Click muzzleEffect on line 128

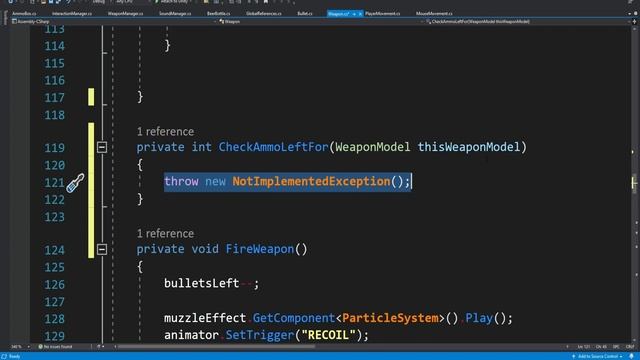(205, 318)
